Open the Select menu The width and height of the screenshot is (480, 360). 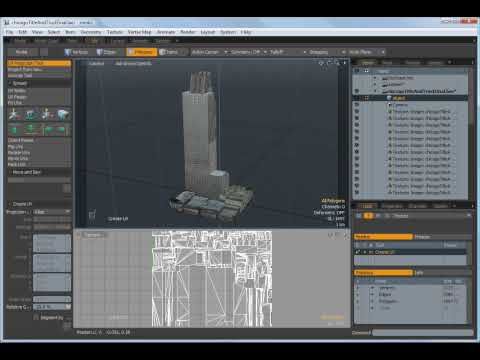[x=54, y=32]
